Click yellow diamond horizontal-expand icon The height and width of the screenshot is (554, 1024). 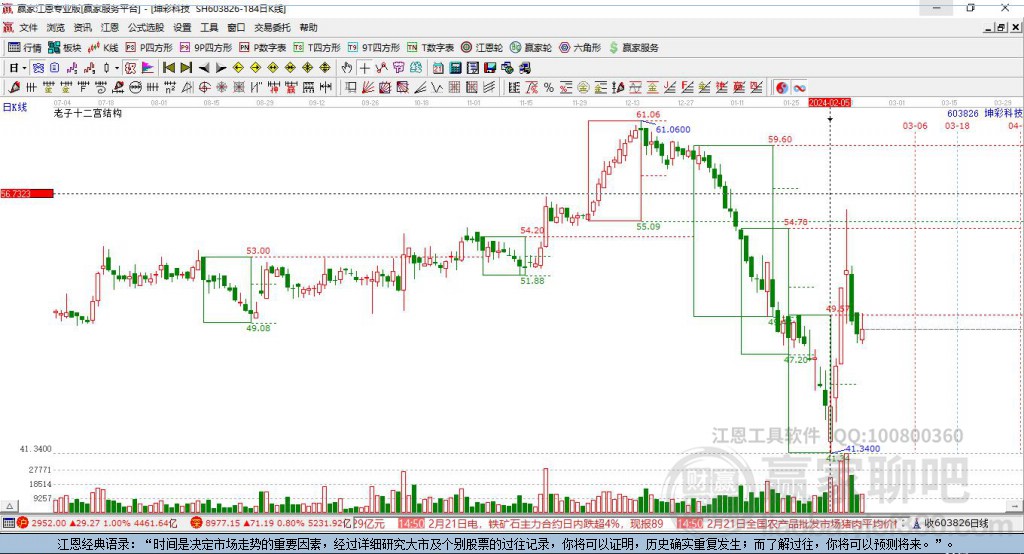tap(273, 68)
